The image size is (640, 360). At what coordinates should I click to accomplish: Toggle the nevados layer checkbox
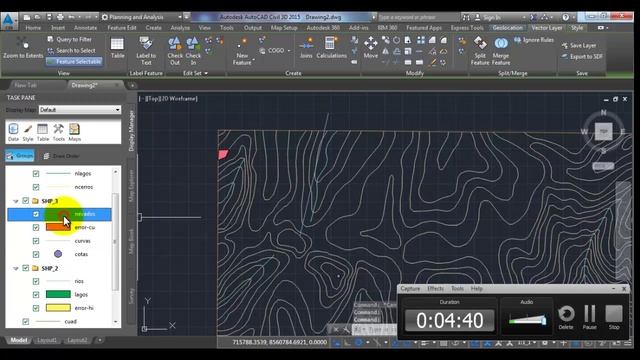(x=36, y=214)
